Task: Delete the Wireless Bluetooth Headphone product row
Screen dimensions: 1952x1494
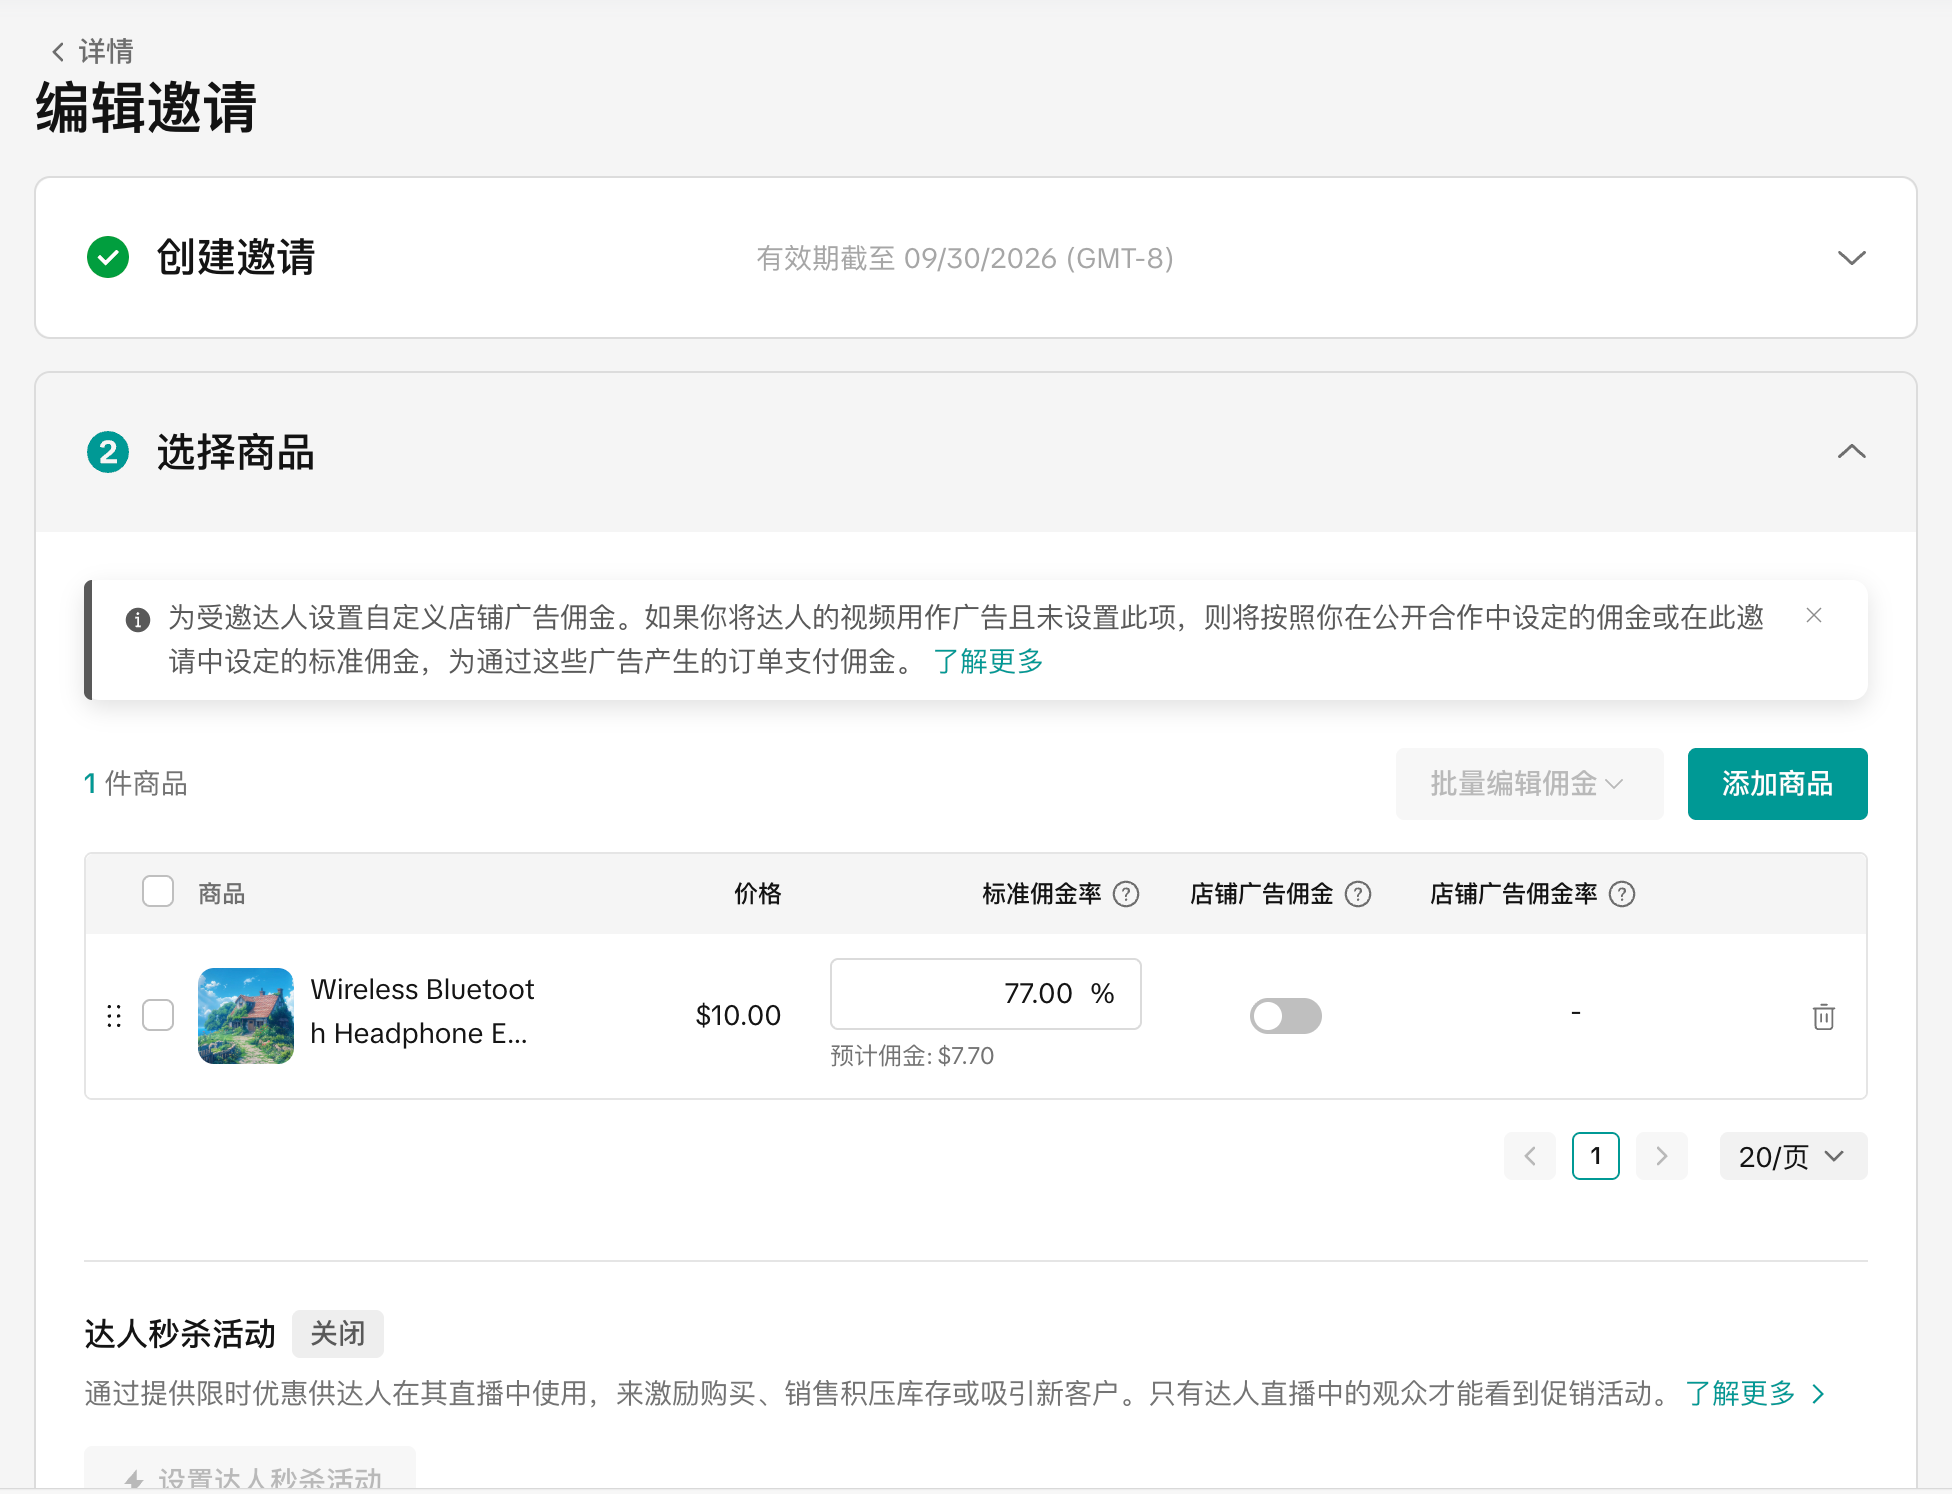Action: pos(1823,1017)
